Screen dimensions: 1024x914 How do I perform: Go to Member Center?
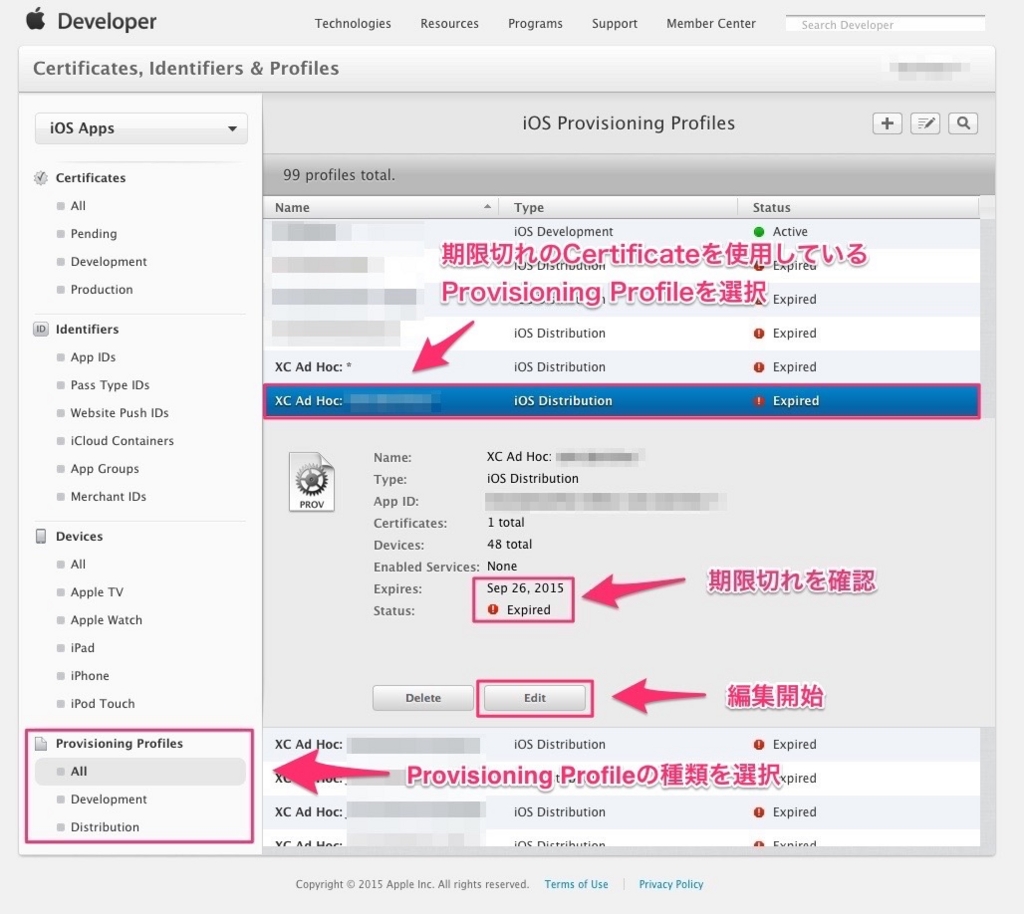711,24
